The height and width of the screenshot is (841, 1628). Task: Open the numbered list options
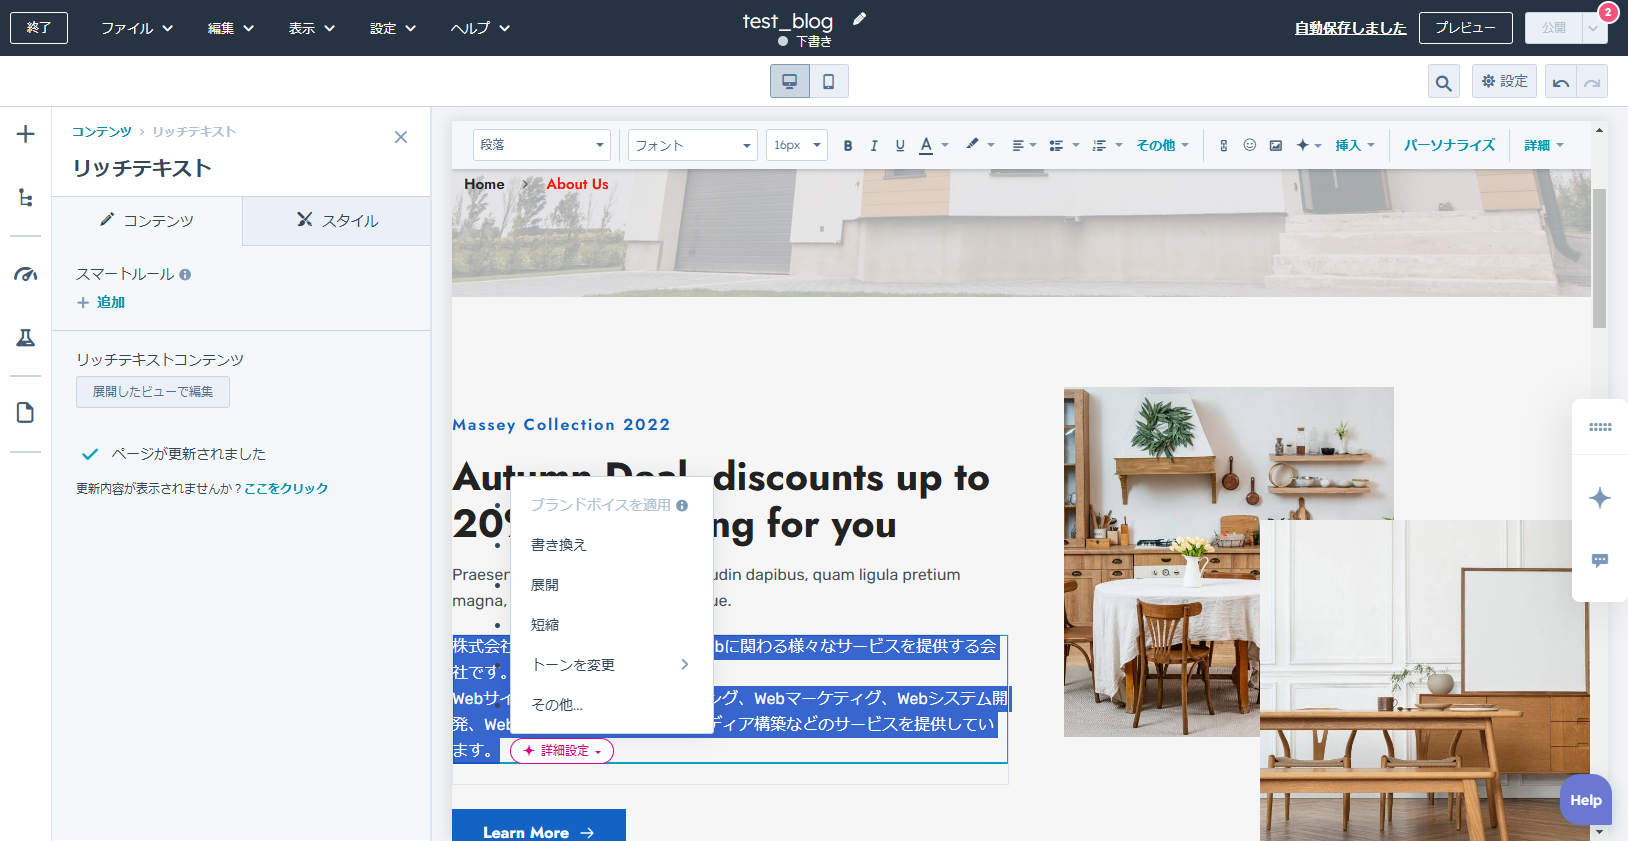pos(1107,146)
